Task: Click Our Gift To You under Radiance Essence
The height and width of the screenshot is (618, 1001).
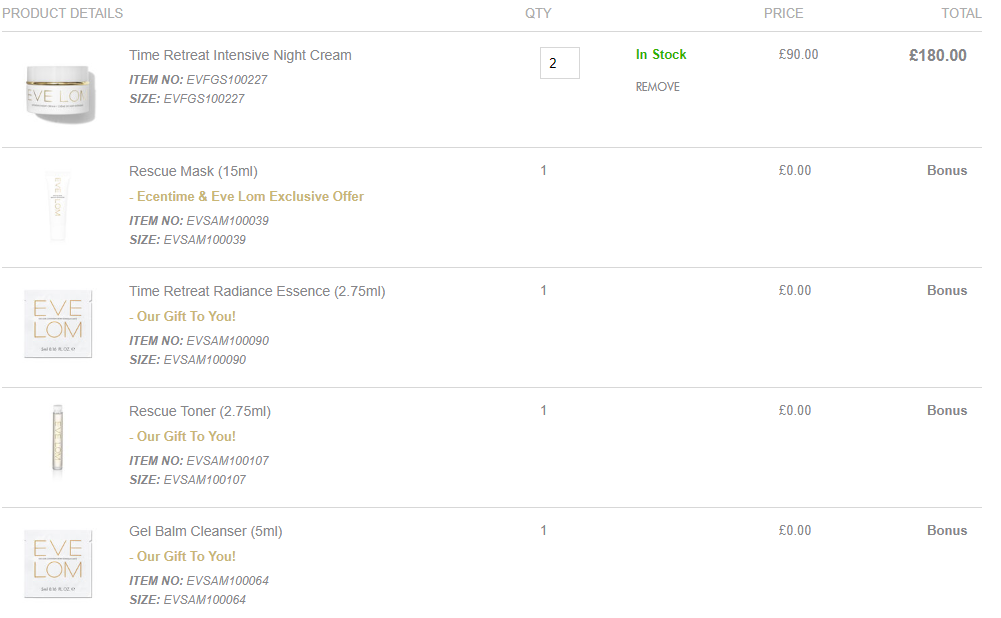Action: 183,317
